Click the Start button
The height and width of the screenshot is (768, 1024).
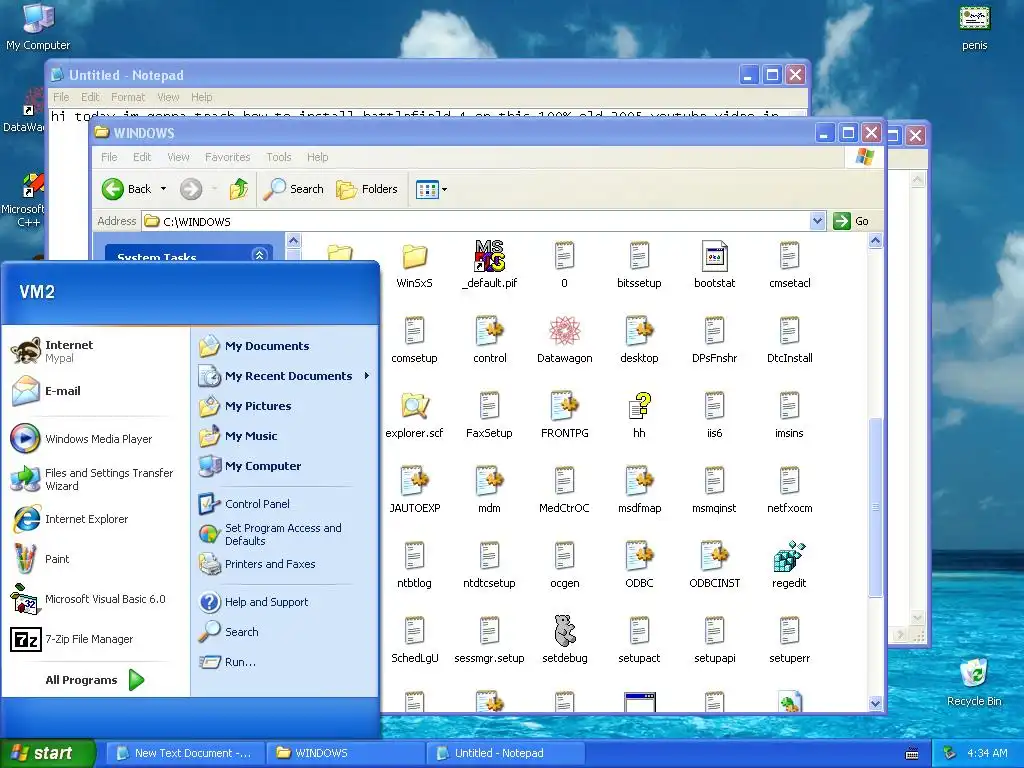(48, 753)
